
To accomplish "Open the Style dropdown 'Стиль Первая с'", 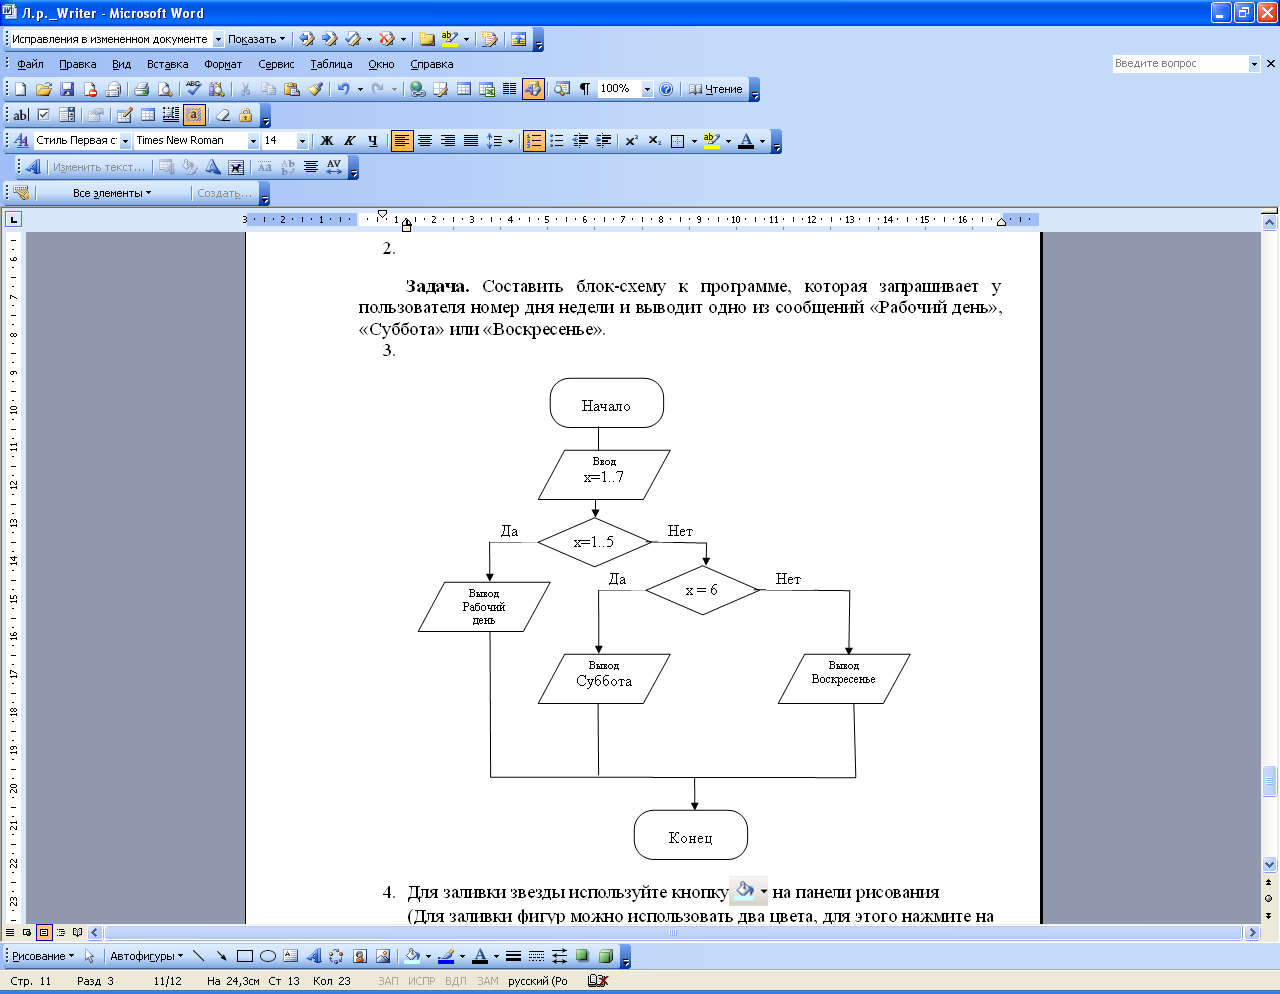I will pos(125,141).
